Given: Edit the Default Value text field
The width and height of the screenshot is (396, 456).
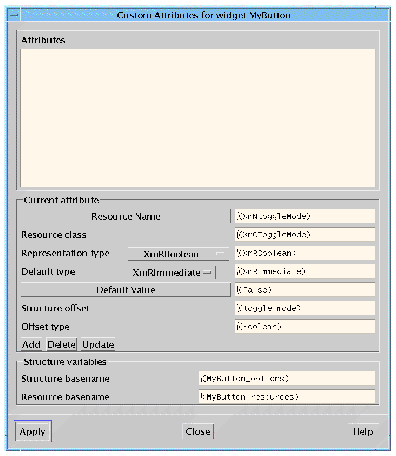Looking at the screenshot, I should point(305,290).
